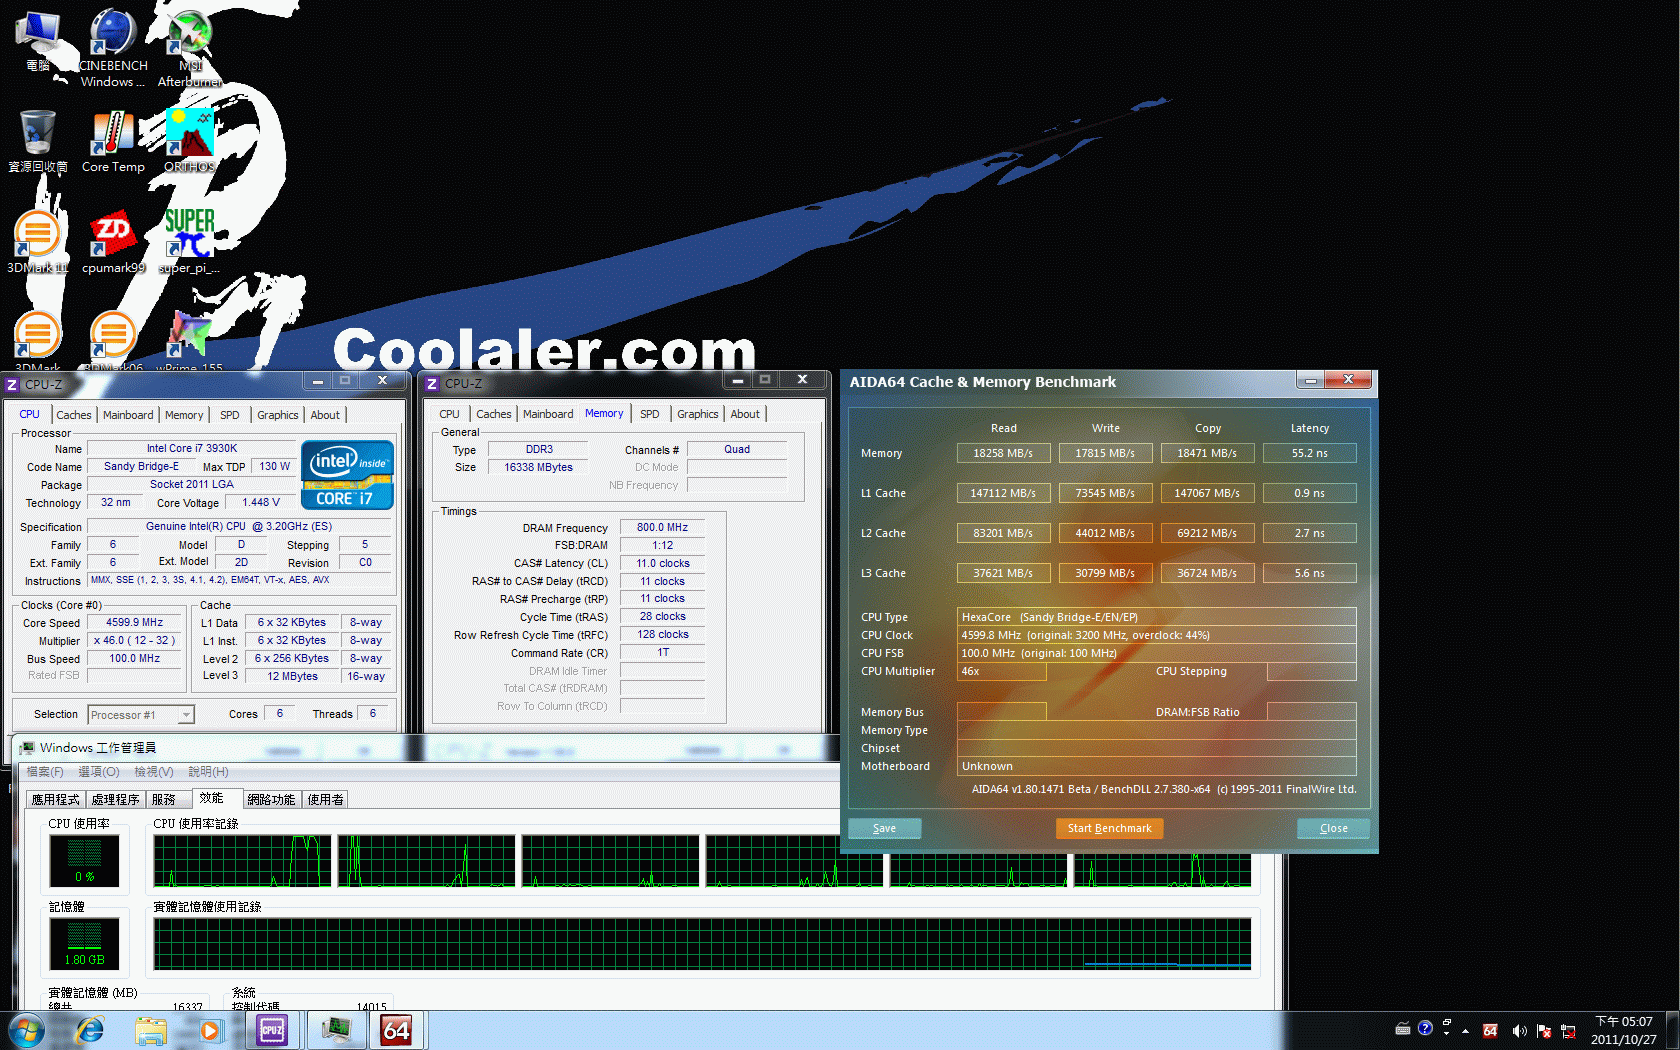
Task: Open About tab in left CPU-Z
Action: pos(325,415)
